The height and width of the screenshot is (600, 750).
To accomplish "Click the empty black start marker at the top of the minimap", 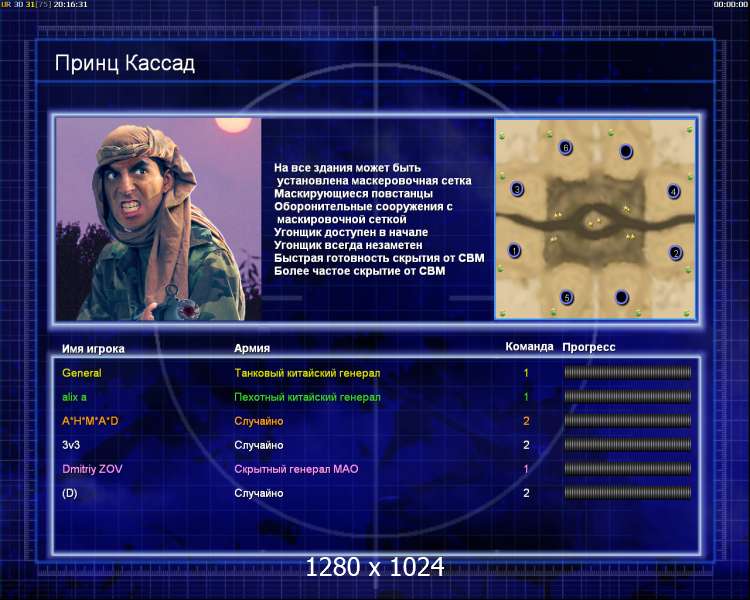I will (x=626, y=152).
